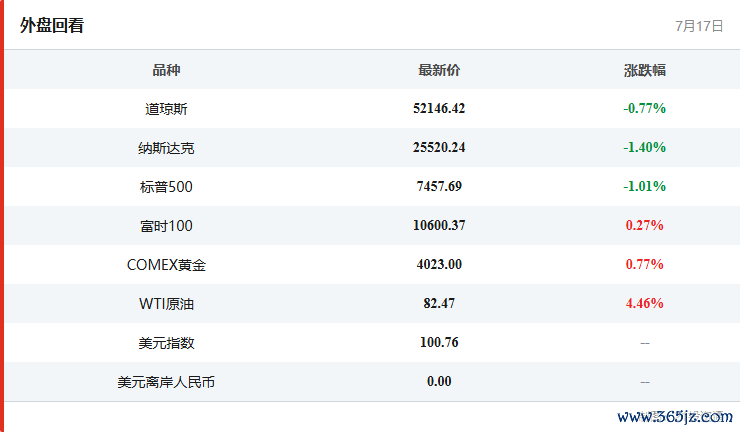
Task: Open the WTI原油 commodity entry
Action: (166, 304)
